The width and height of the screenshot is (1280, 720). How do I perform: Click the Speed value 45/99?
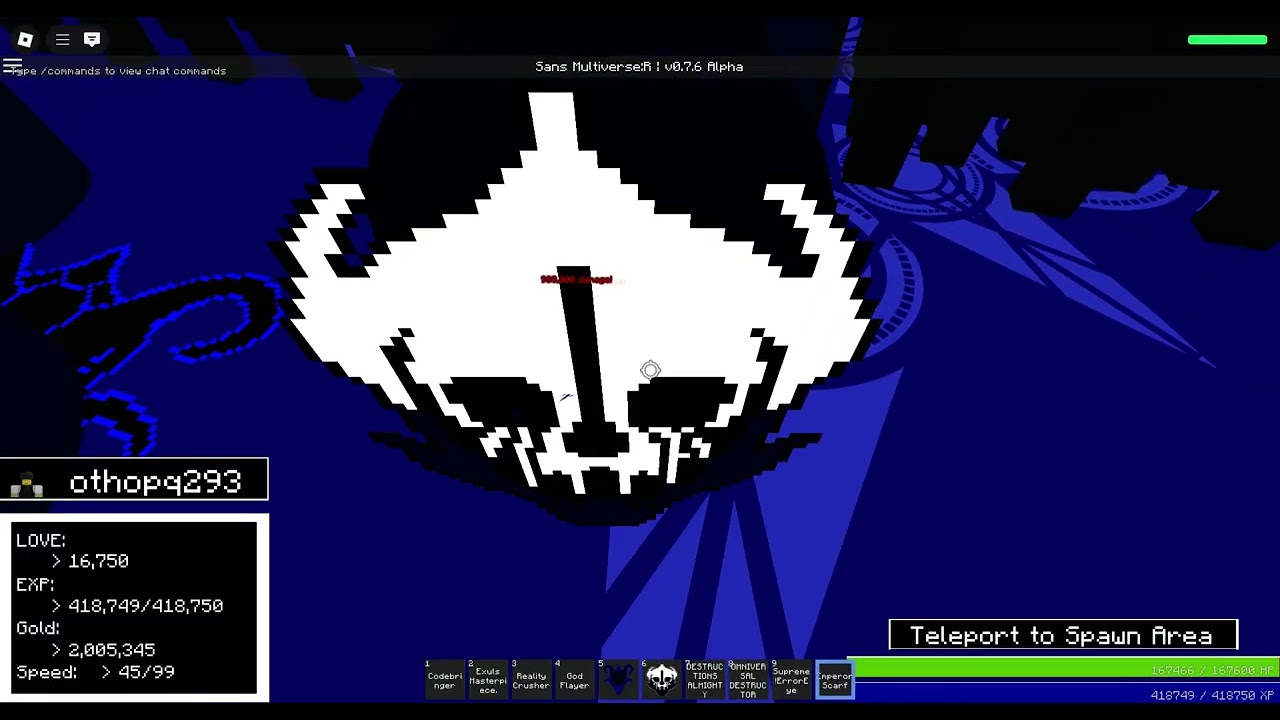(x=146, y=672)
